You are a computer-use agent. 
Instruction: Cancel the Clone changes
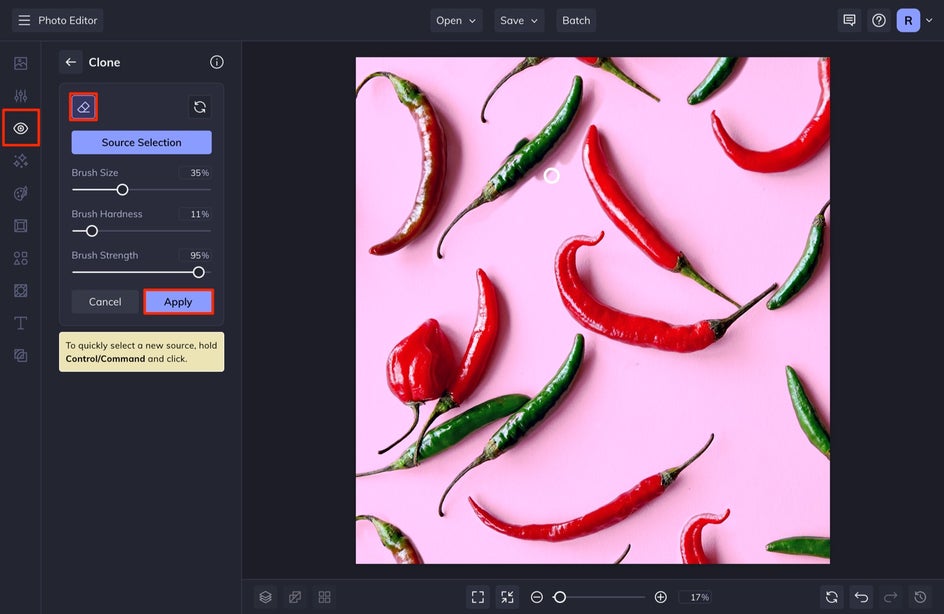pos(105,302)
